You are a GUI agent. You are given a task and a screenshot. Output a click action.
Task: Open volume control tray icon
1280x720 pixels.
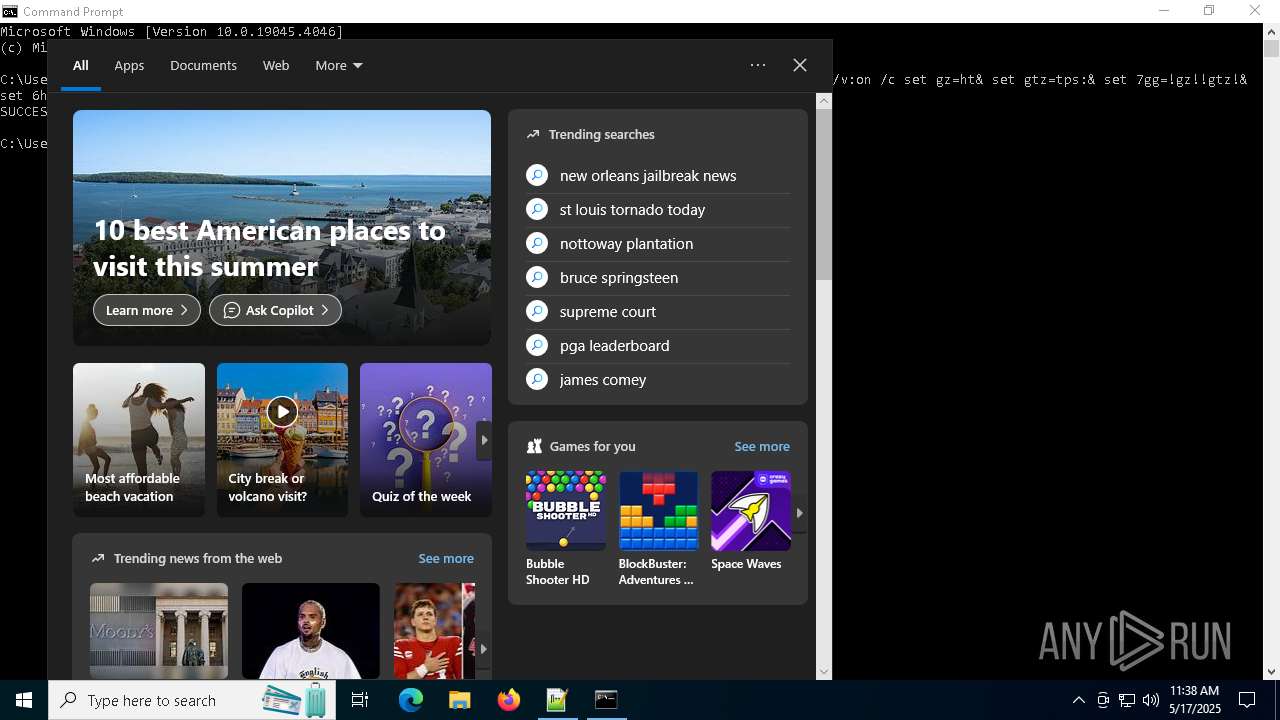tap(1151, 700)
